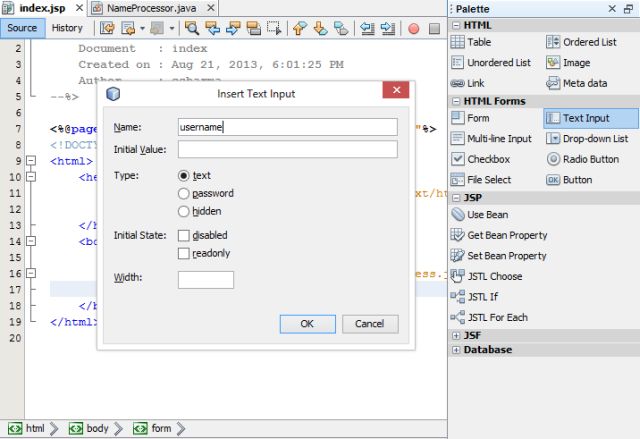640x439 pixels.
Task: Click the Width input field
Action: 206,280
